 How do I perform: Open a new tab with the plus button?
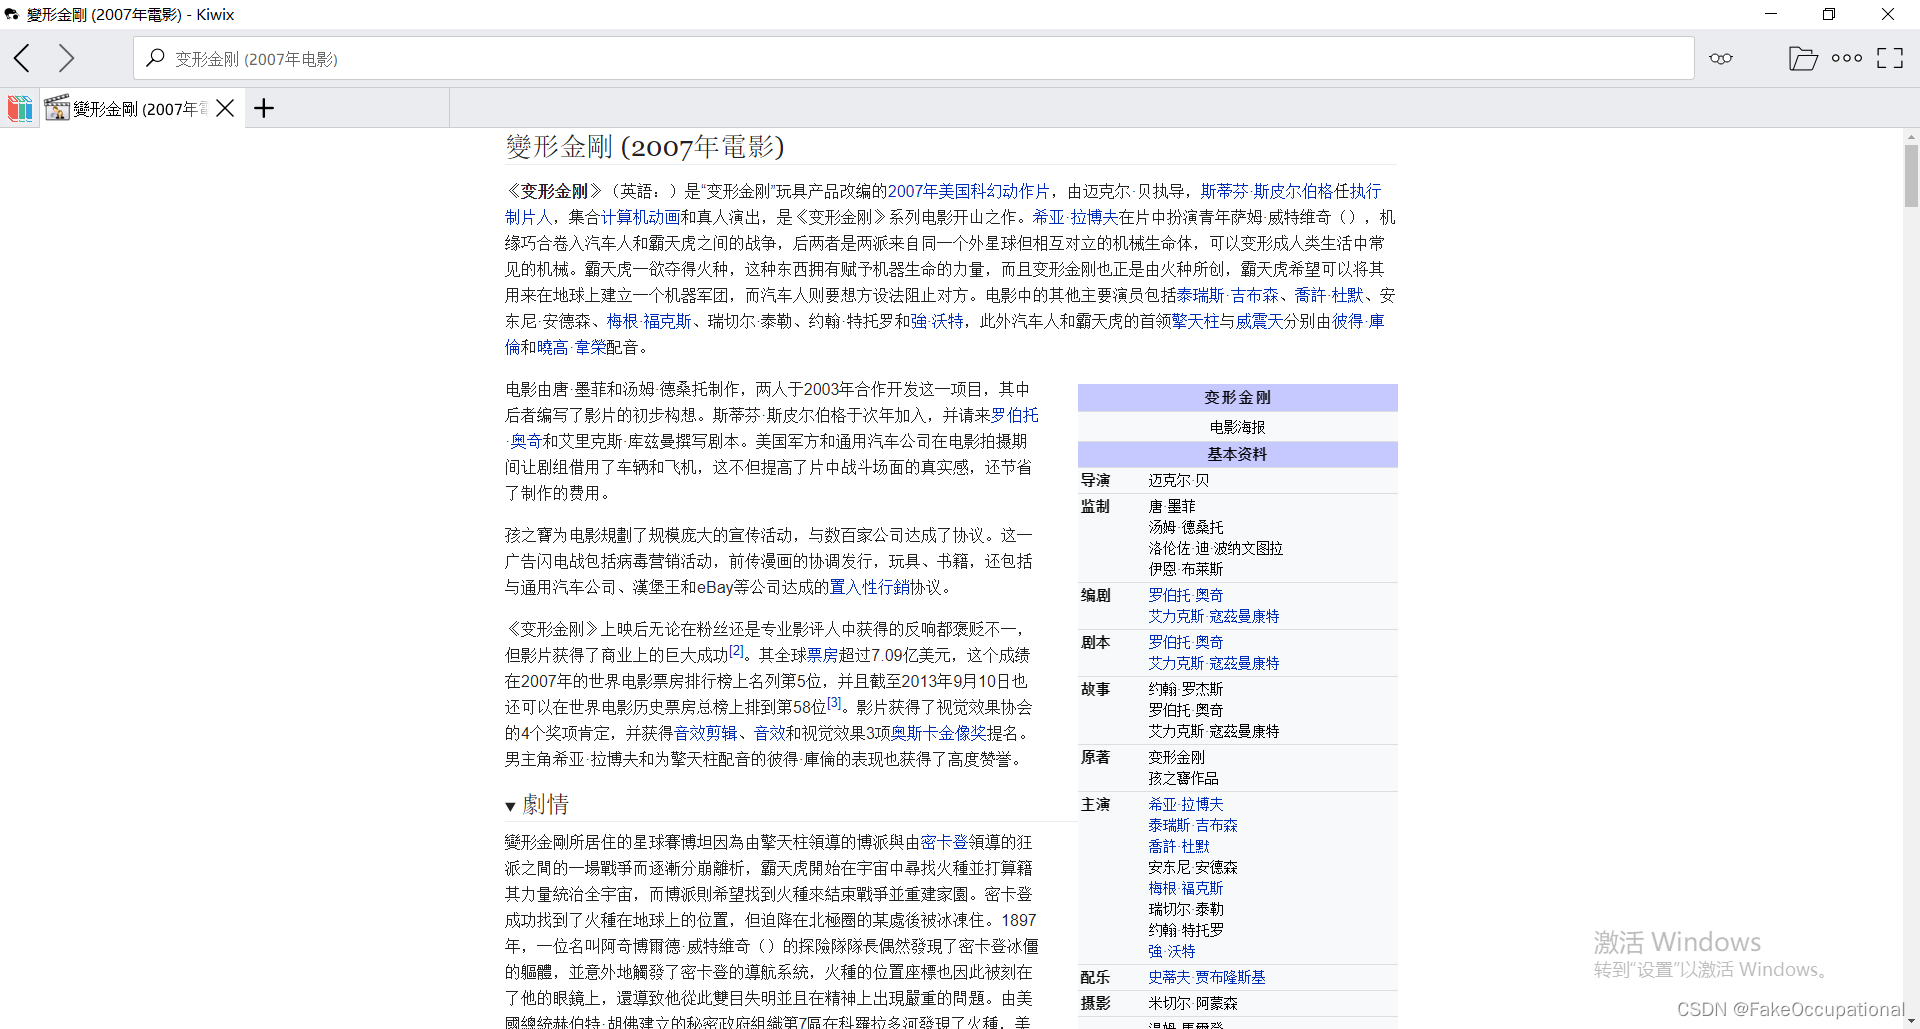264,108
